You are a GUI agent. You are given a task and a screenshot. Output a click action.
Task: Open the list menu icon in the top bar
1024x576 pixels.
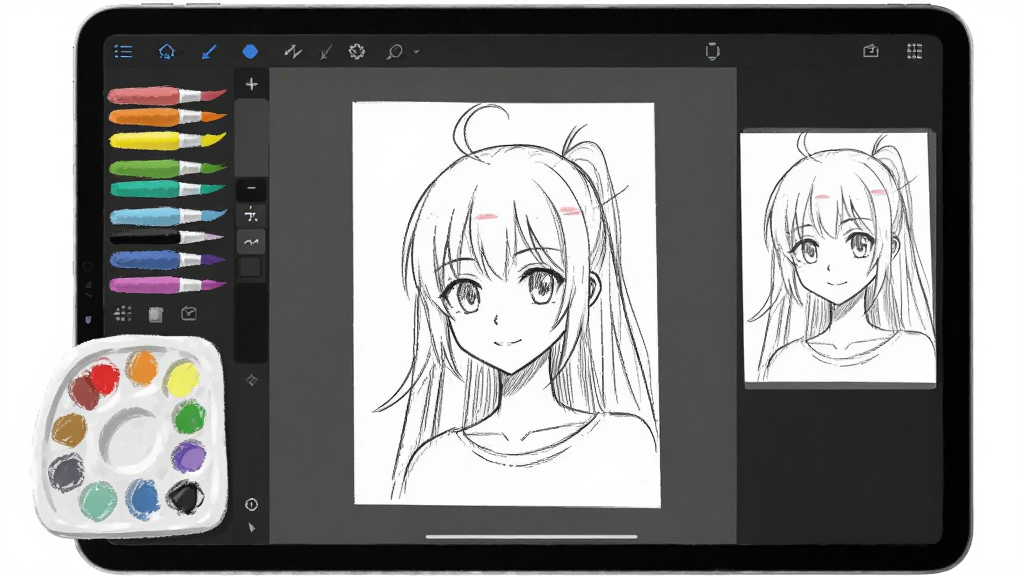(x=123, y=52)
